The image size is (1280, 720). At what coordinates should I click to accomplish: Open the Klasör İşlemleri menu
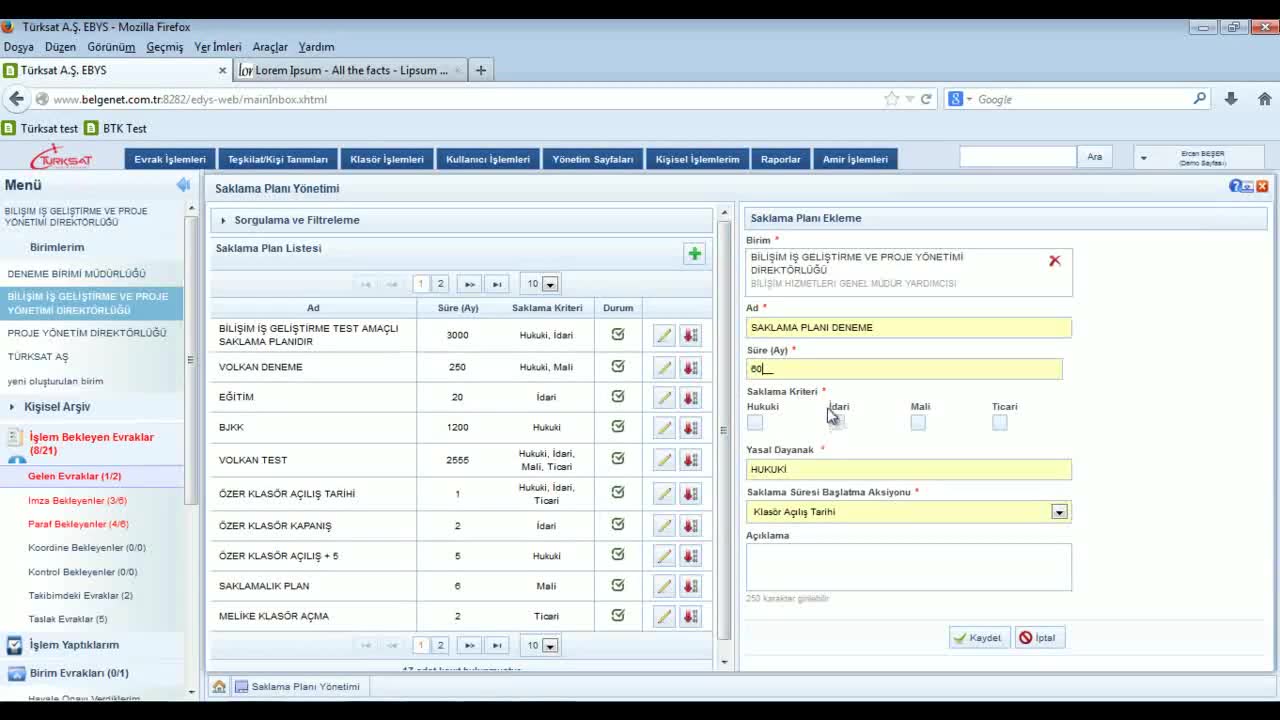coord(387,159)
